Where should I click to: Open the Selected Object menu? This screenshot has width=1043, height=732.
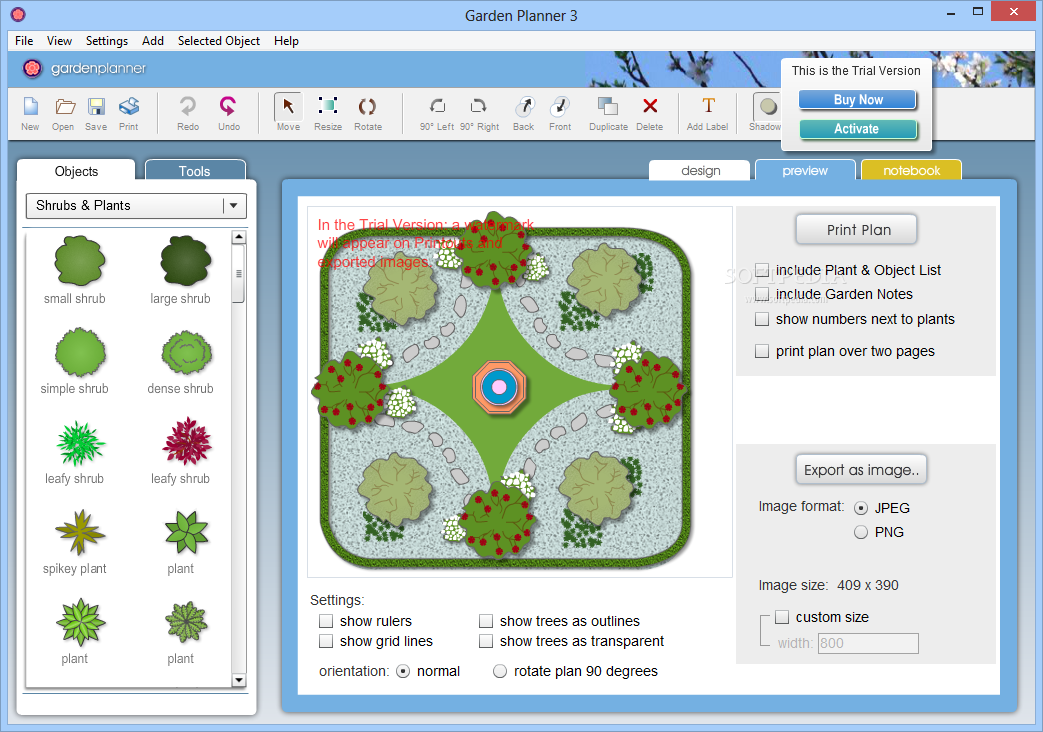pyautogui.click(x=219, y=41)
